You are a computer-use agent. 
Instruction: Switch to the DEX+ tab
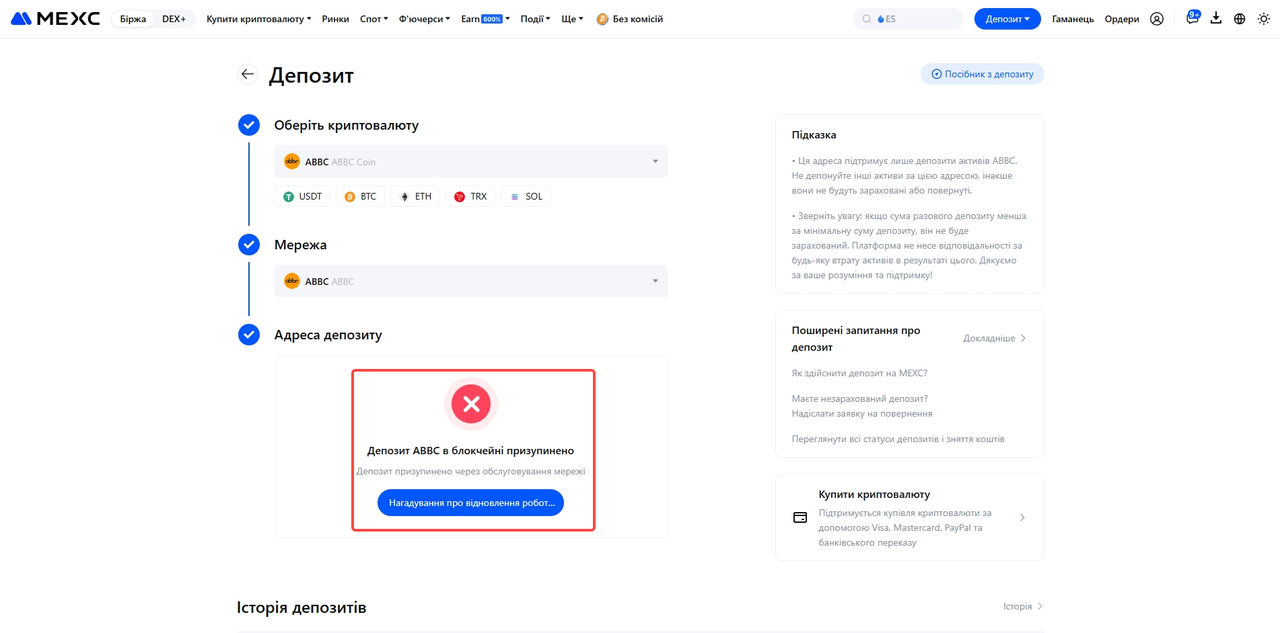coord(174,19)
